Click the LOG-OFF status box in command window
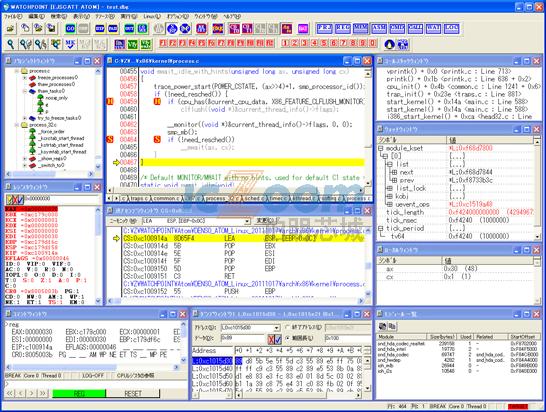Screen dimensions: 546x412 pos(93,375)
